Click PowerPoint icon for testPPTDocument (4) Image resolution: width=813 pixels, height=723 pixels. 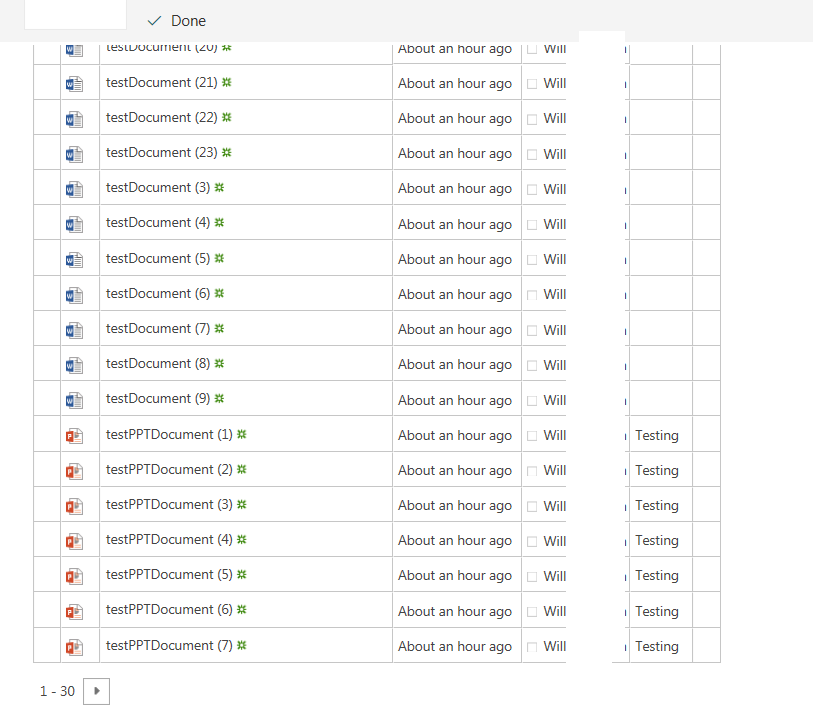(74, 541)
